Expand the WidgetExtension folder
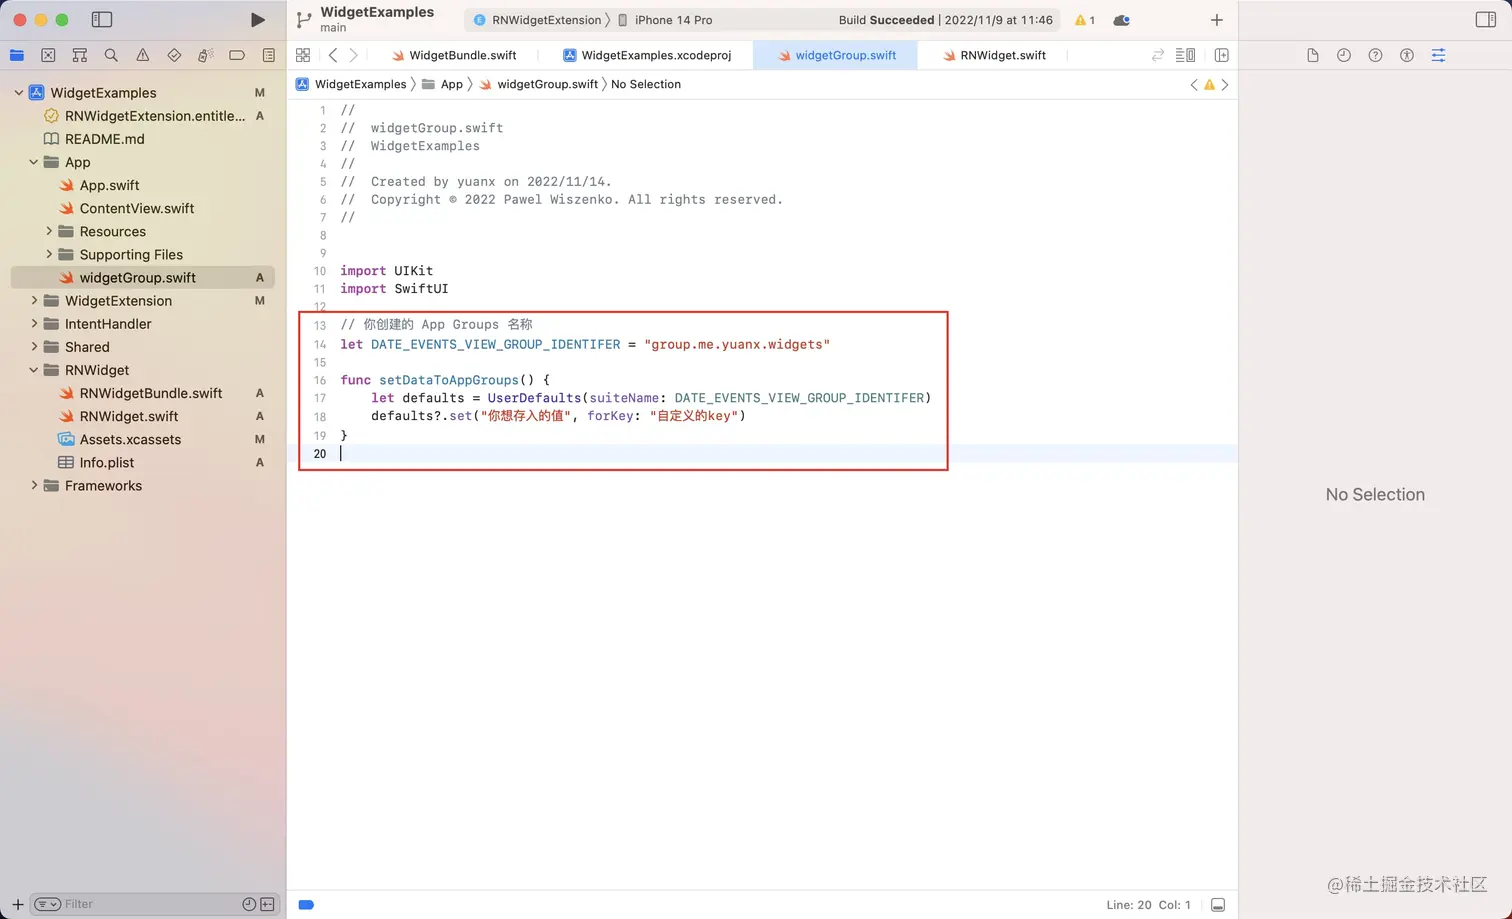1512x919 pixels. coord(34,300)
